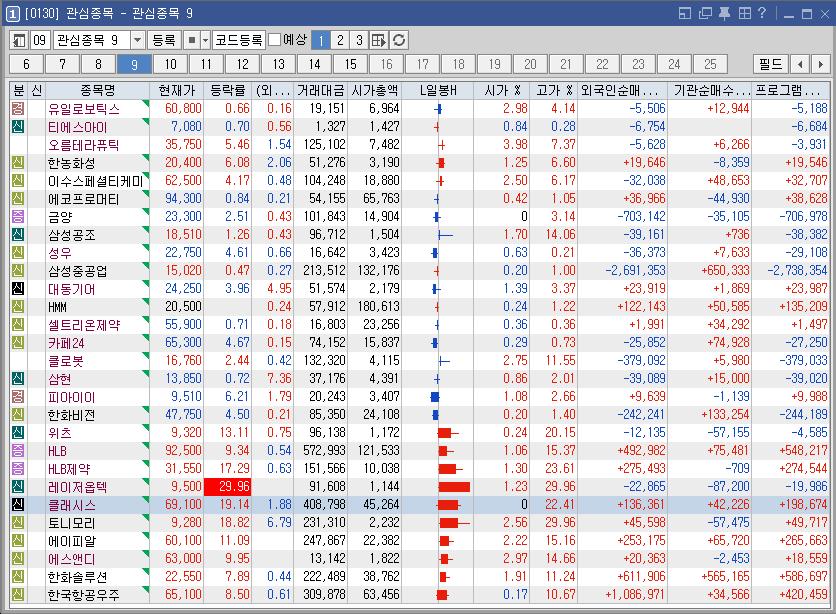
Task: Switch to watchlist tab 7
Action: [x=62, y=64]
